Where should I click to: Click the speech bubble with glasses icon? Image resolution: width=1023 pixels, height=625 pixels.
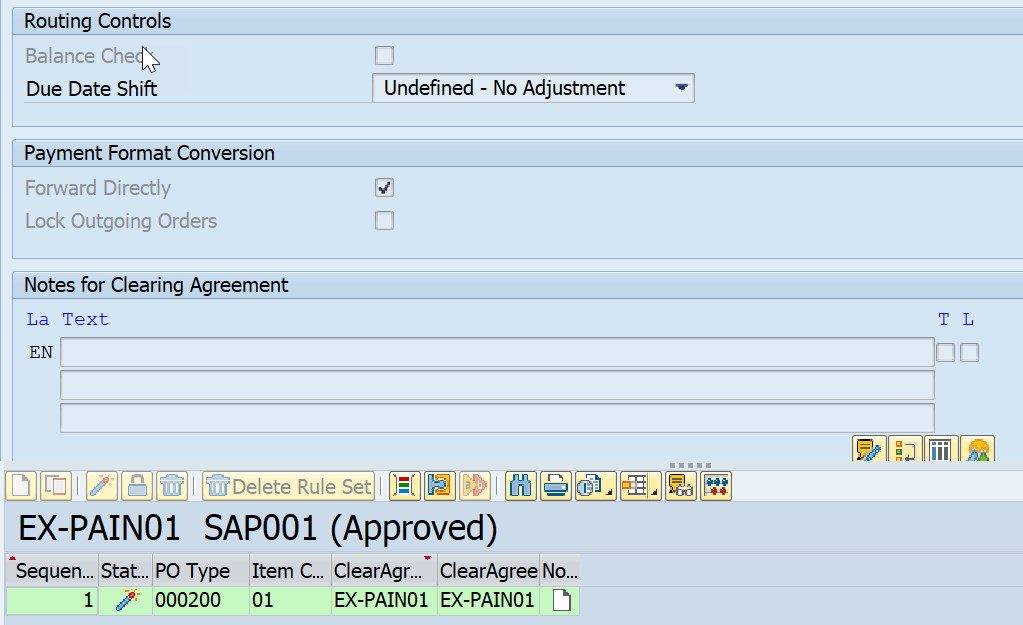(x=681, y=486)
